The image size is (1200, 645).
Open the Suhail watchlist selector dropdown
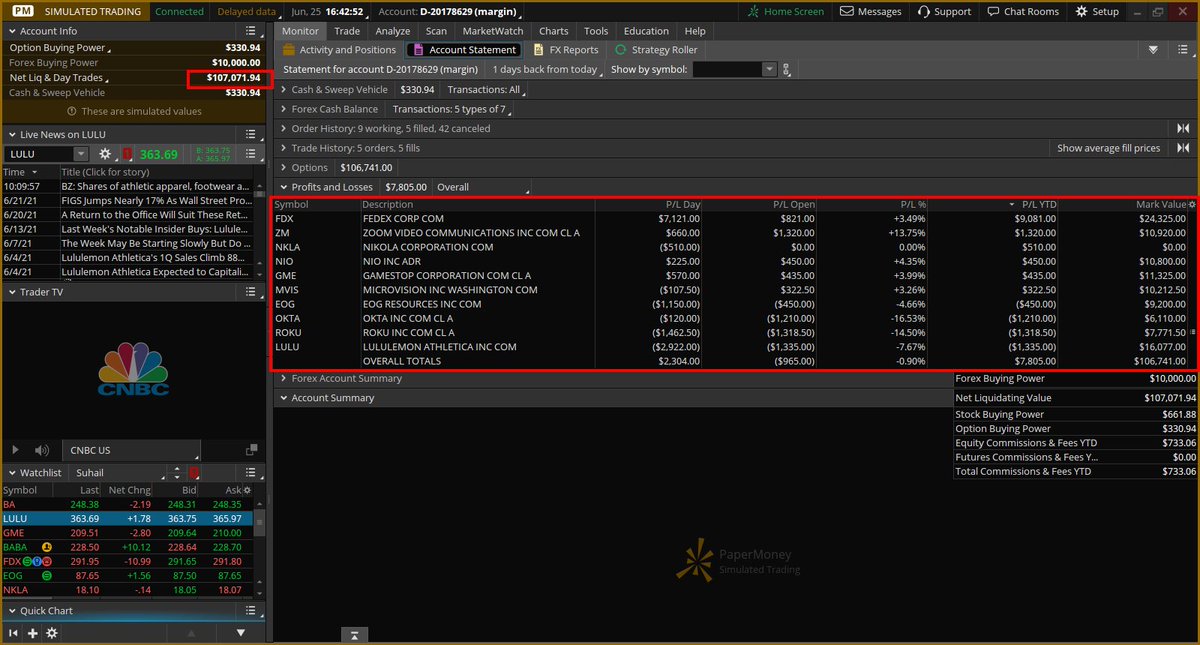[x=118, y=472]
